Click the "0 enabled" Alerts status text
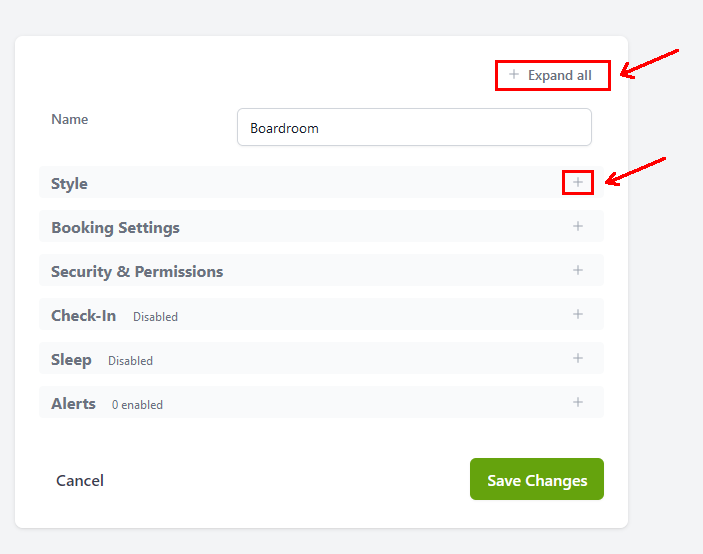This screenshot has width=703, height=554. (137, 405)
